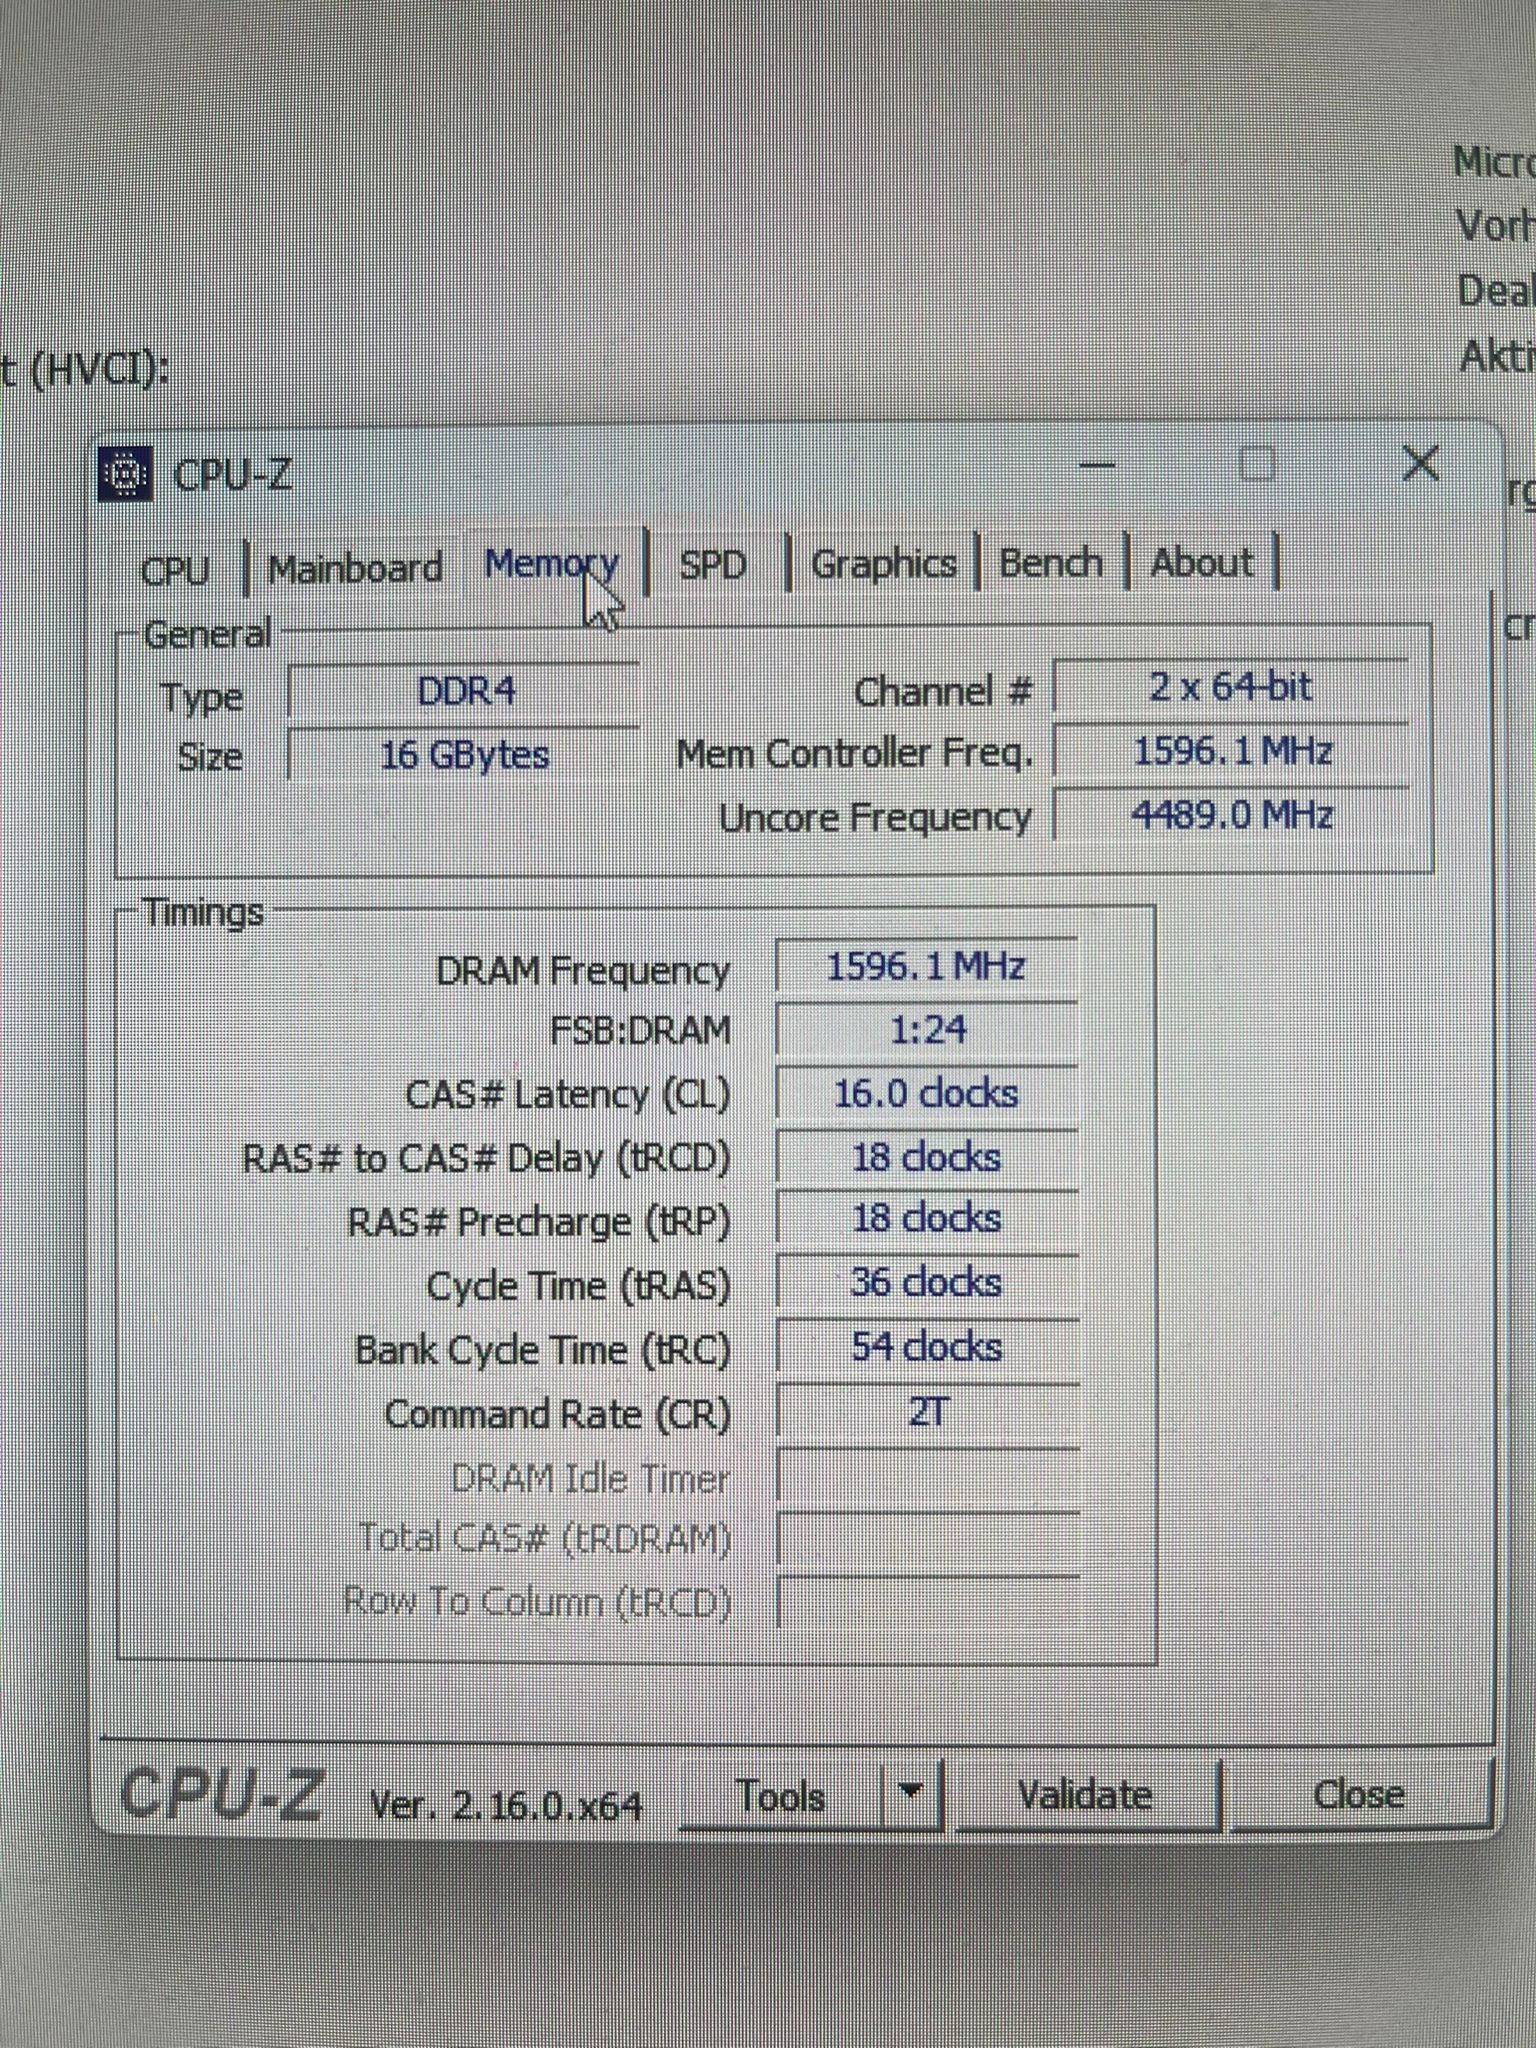The width and height of the screenshot is (1536, 2048).
Task: Click the CAS# Latency value 16.0 clocks
Action: pyautogui.click(x=927, y=1094)
